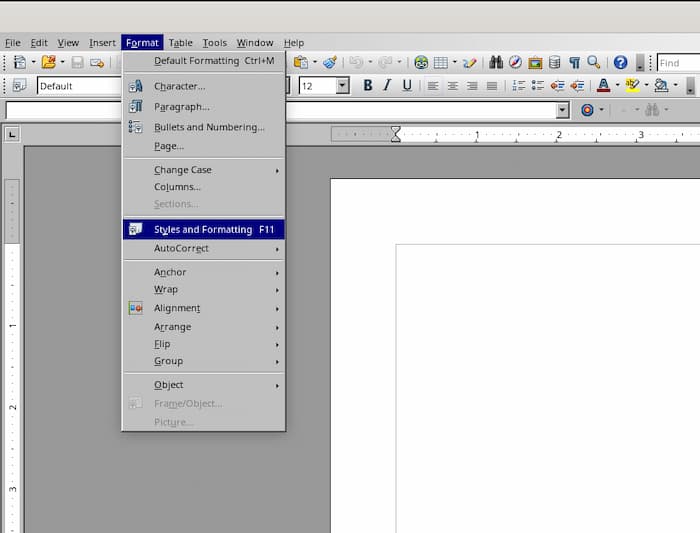The height and width of the screenshot is (533, 700).
Task: Toggle numbered list icon
Action: [518, 85]
